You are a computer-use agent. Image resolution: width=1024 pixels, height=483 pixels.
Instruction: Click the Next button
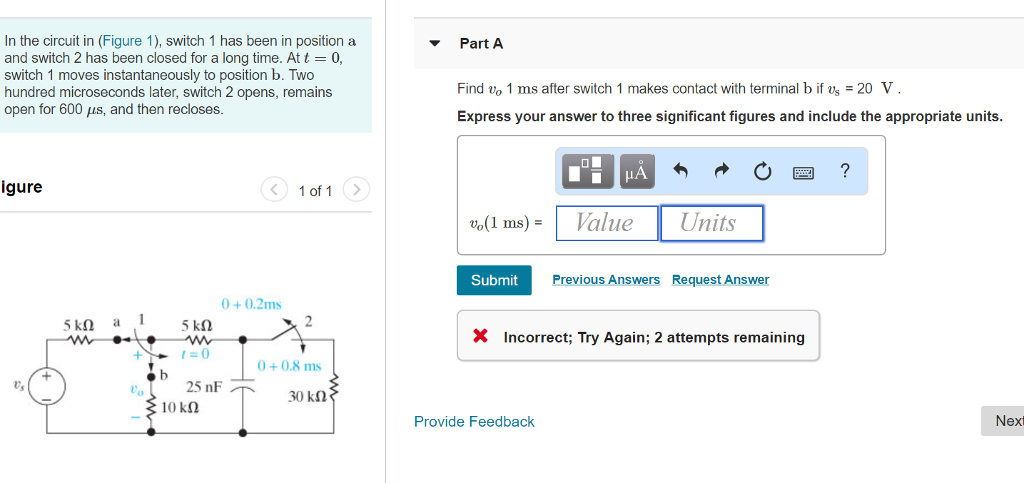(x=1006, y=421)
